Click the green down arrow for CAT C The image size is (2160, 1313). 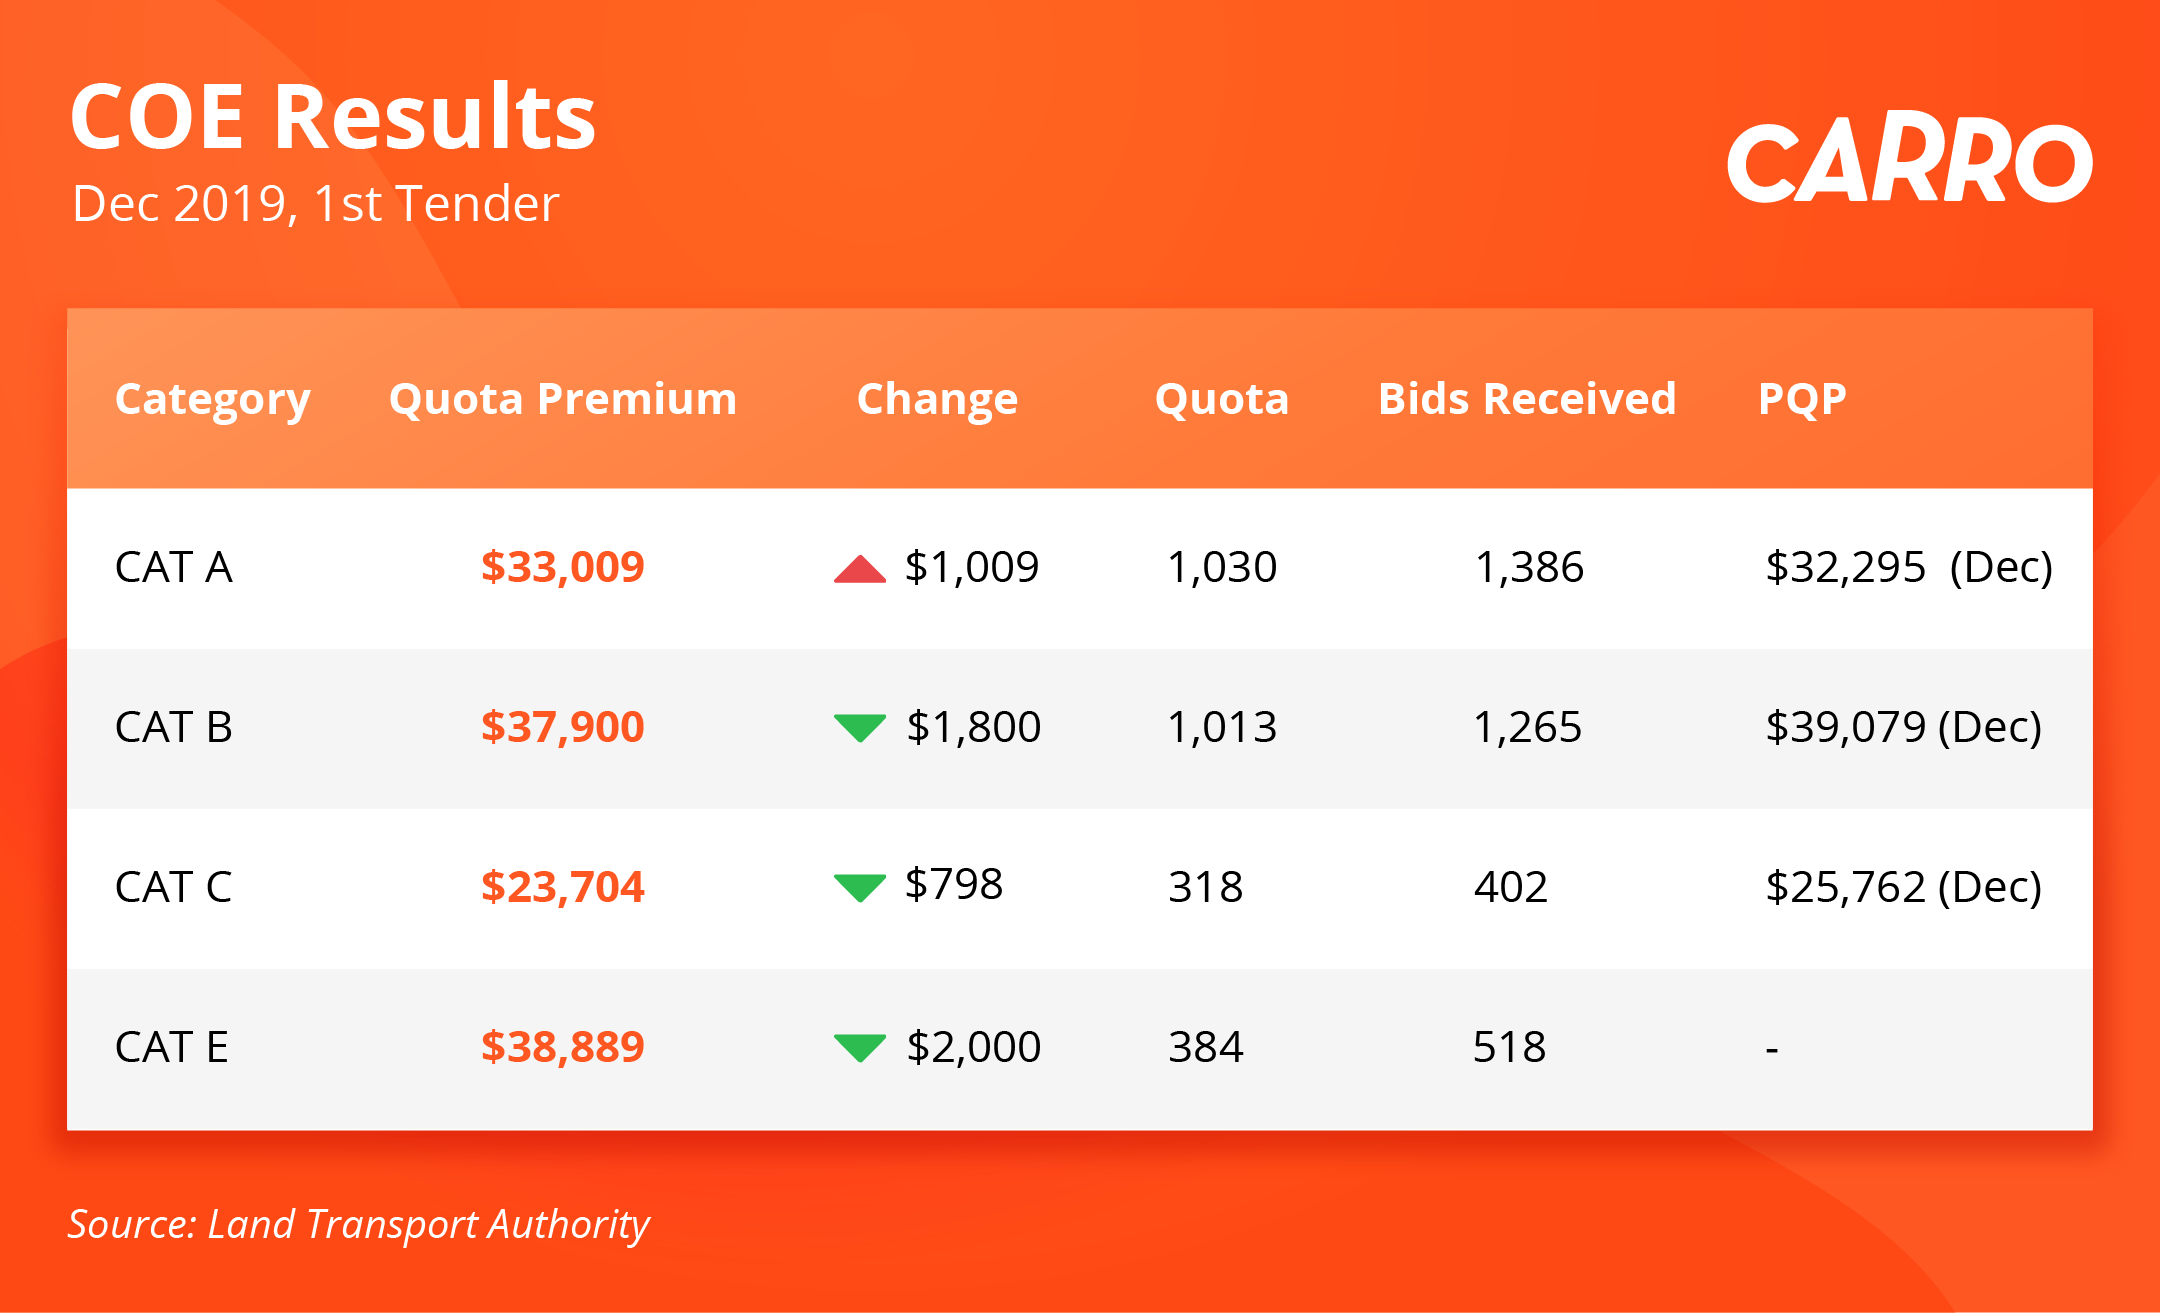[860, 887]
